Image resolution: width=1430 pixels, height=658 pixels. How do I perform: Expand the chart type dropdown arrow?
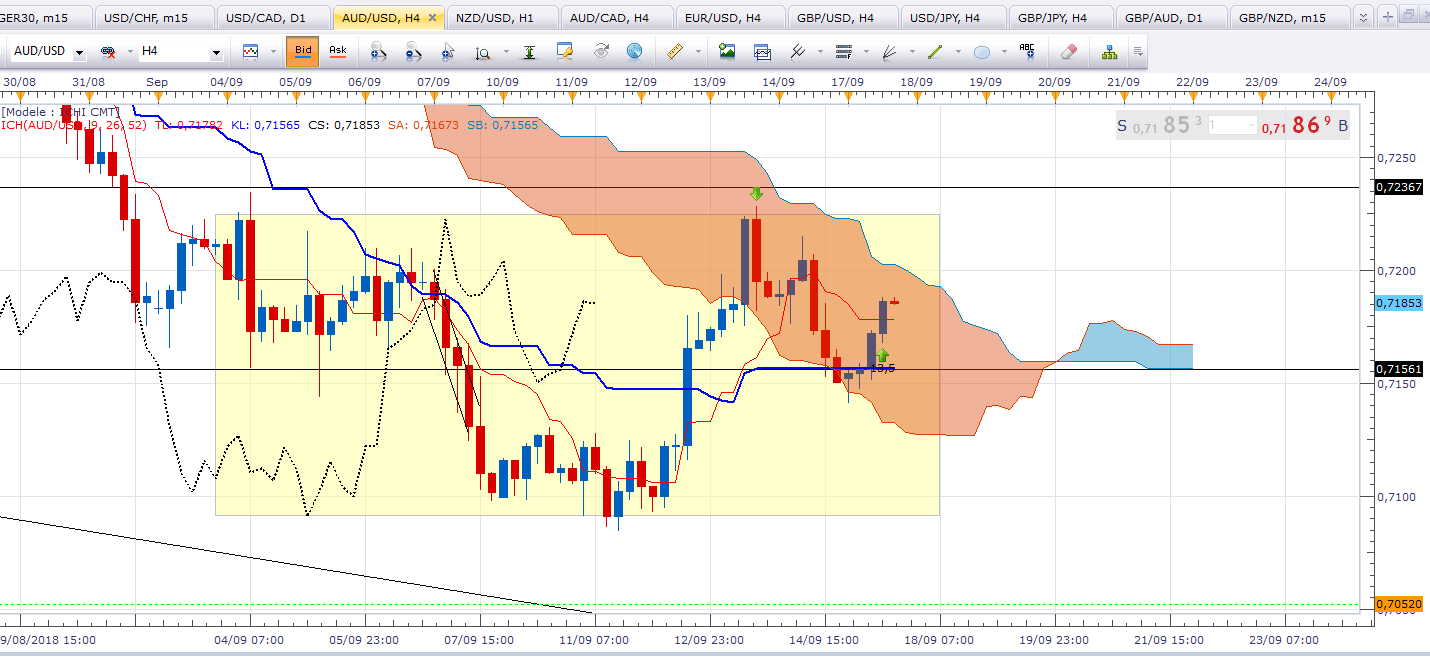[x=273, y=52]
